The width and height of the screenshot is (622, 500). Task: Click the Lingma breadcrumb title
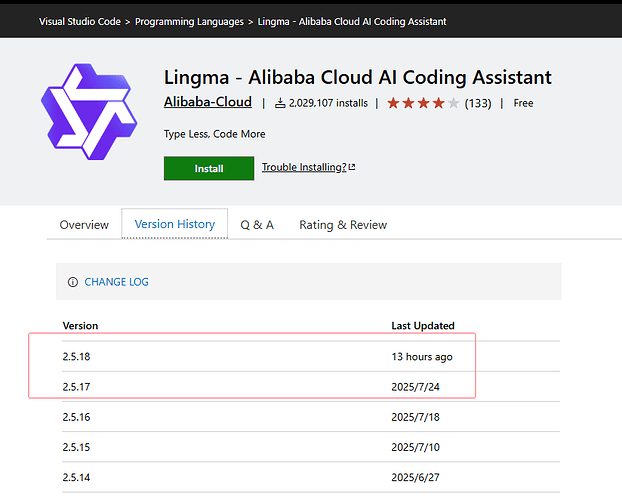click(x=352, y=21)
